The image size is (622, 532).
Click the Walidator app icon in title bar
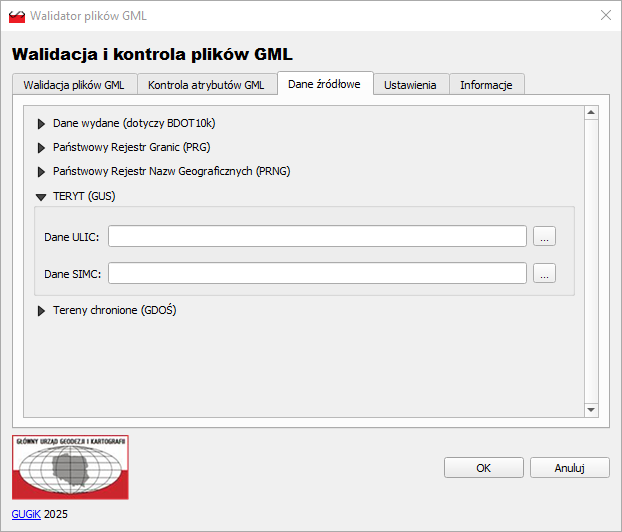[x=17, y=16]
